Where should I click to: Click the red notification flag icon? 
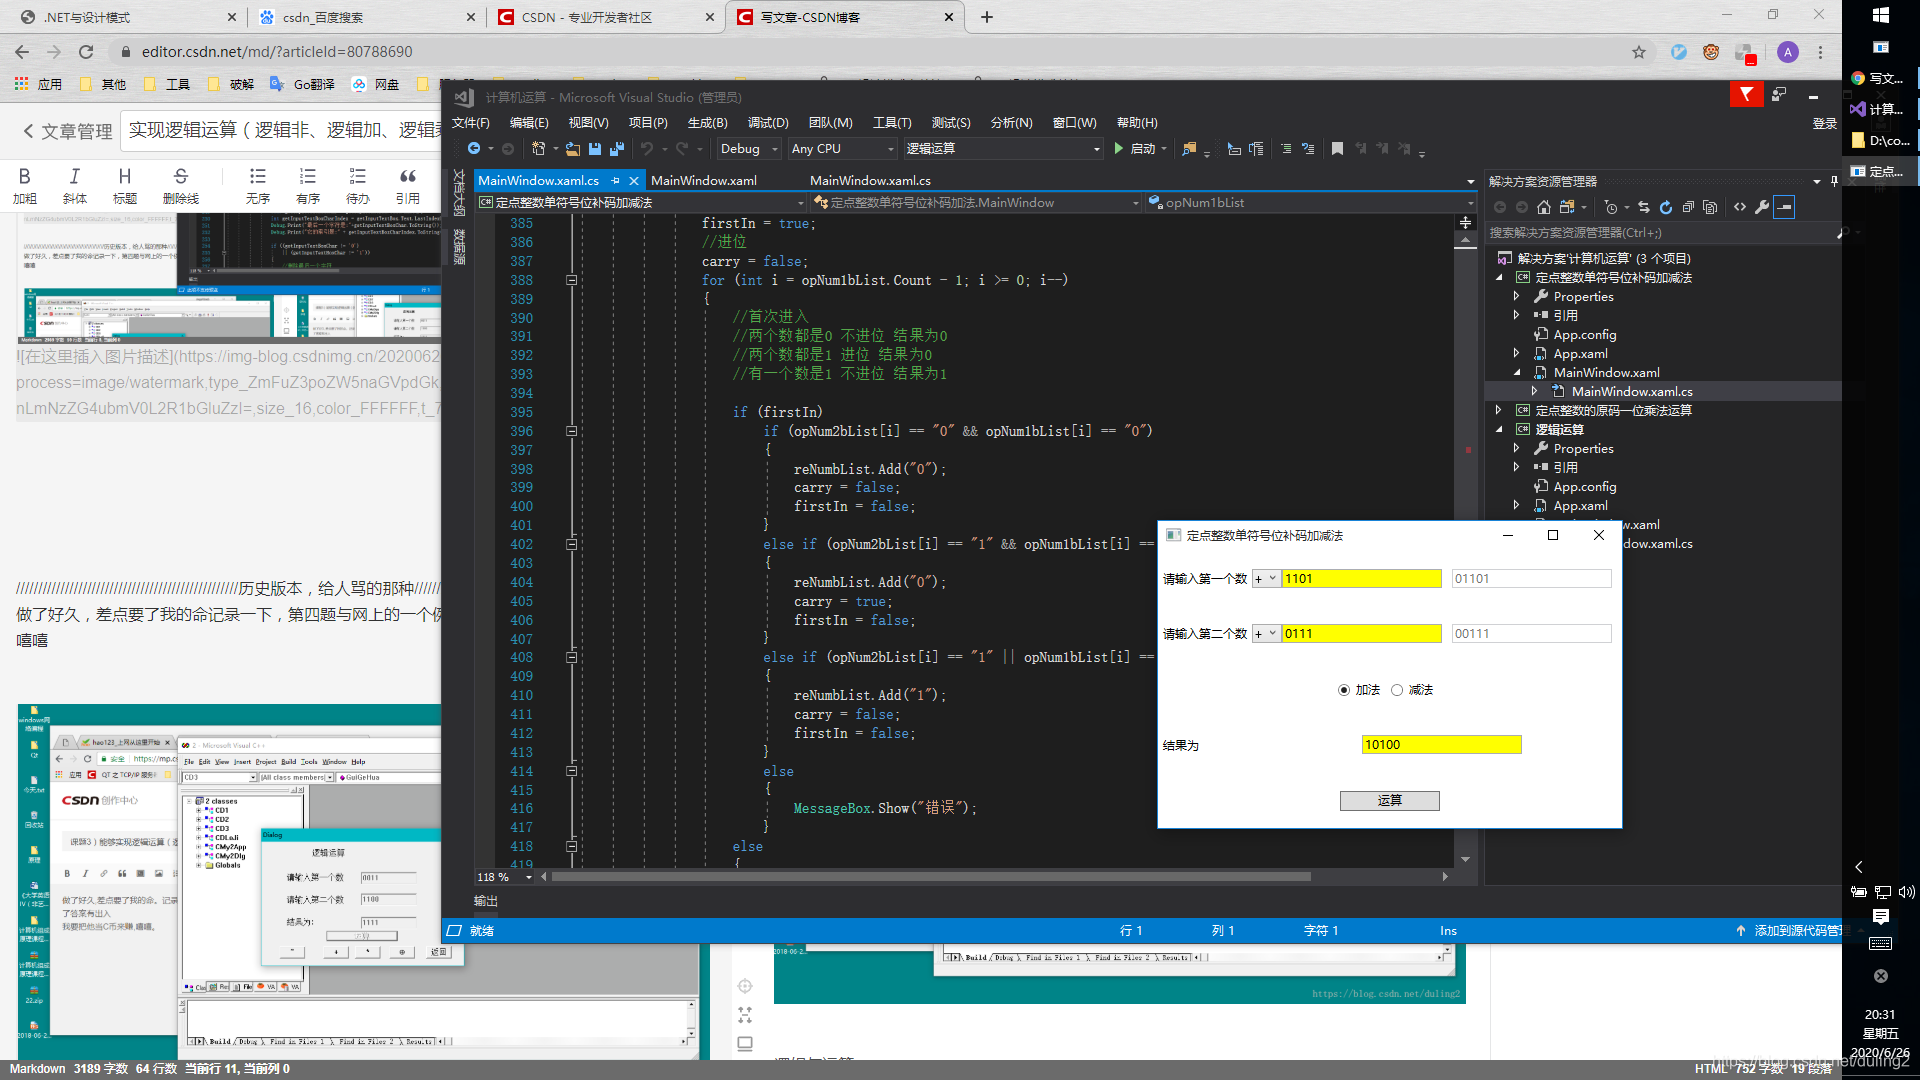click(1746, 95)
